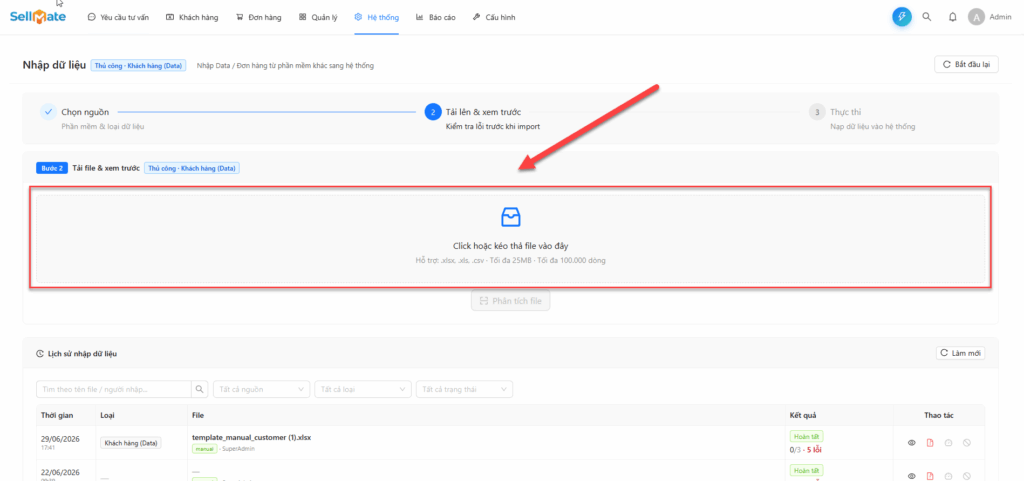Click the inbox upload icon in drop zone
The width and height of the screenshot is (1024, 481).
[511, 217]
